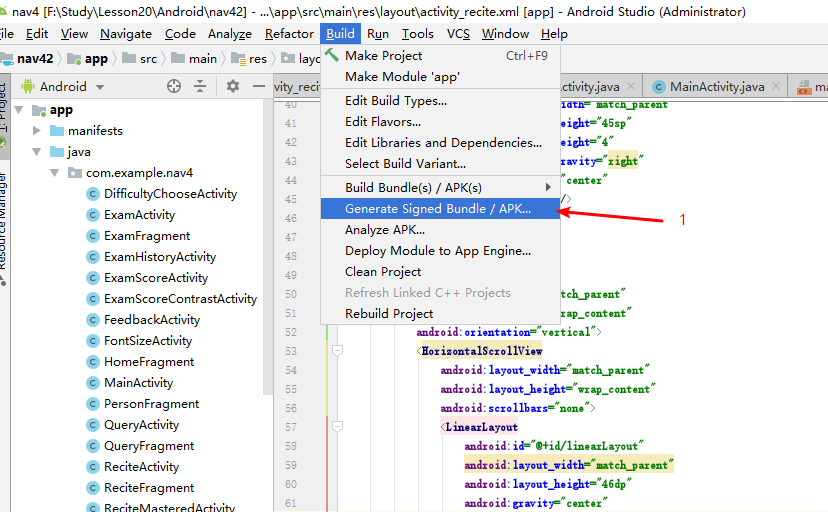Switch to the MainActivity.java tab
Image resolution: width=828 pixels, height=512 pixels.
(x=716, y=86)
